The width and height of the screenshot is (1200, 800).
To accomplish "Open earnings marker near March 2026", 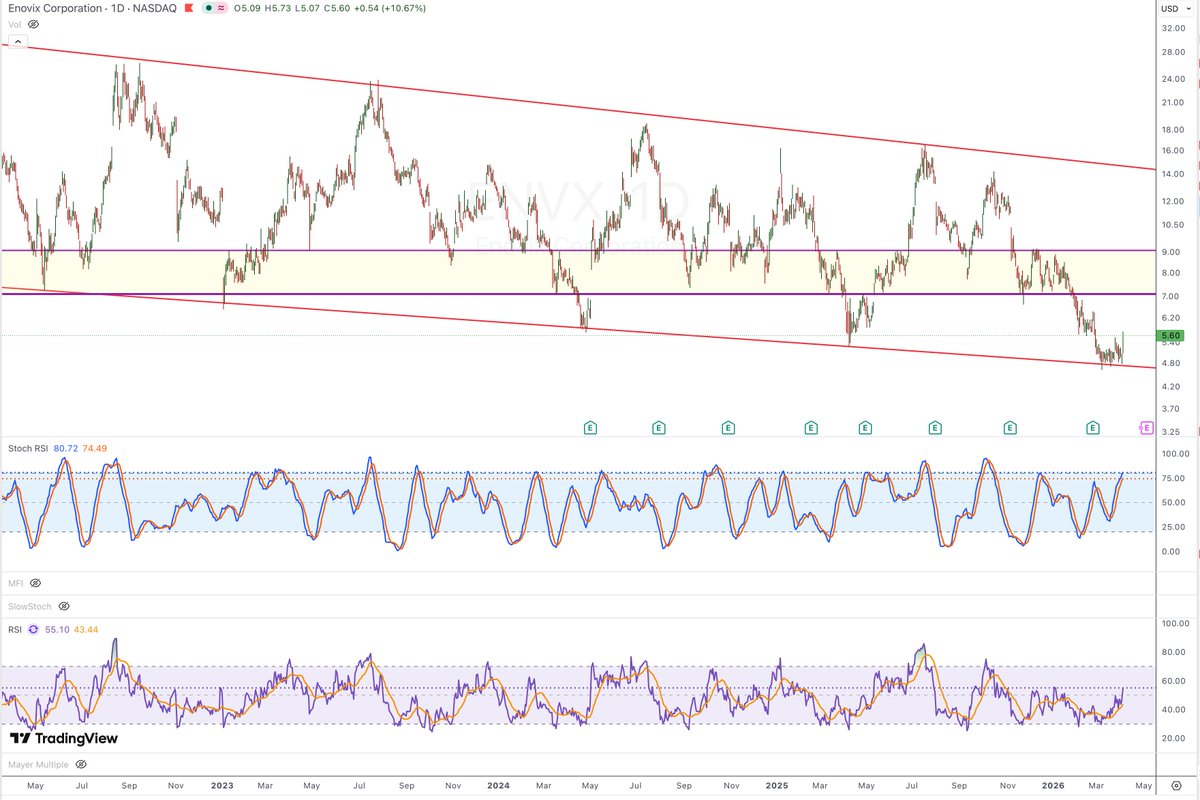I will pos(1094,428).
